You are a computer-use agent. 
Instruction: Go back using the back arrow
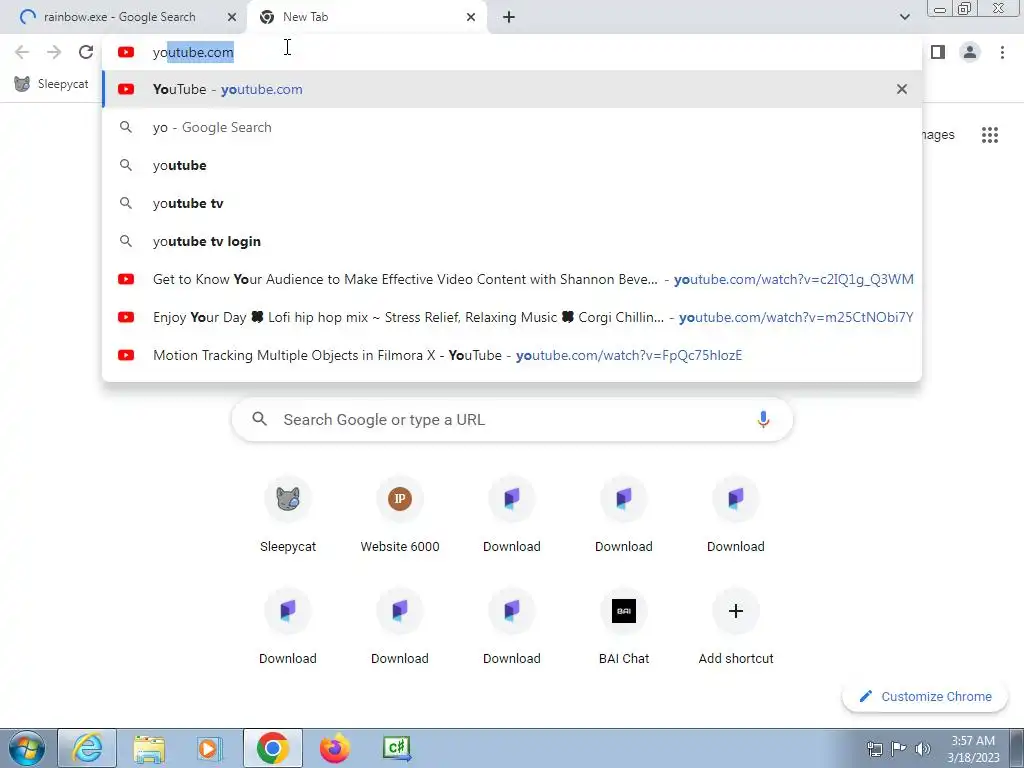(22, 52)
